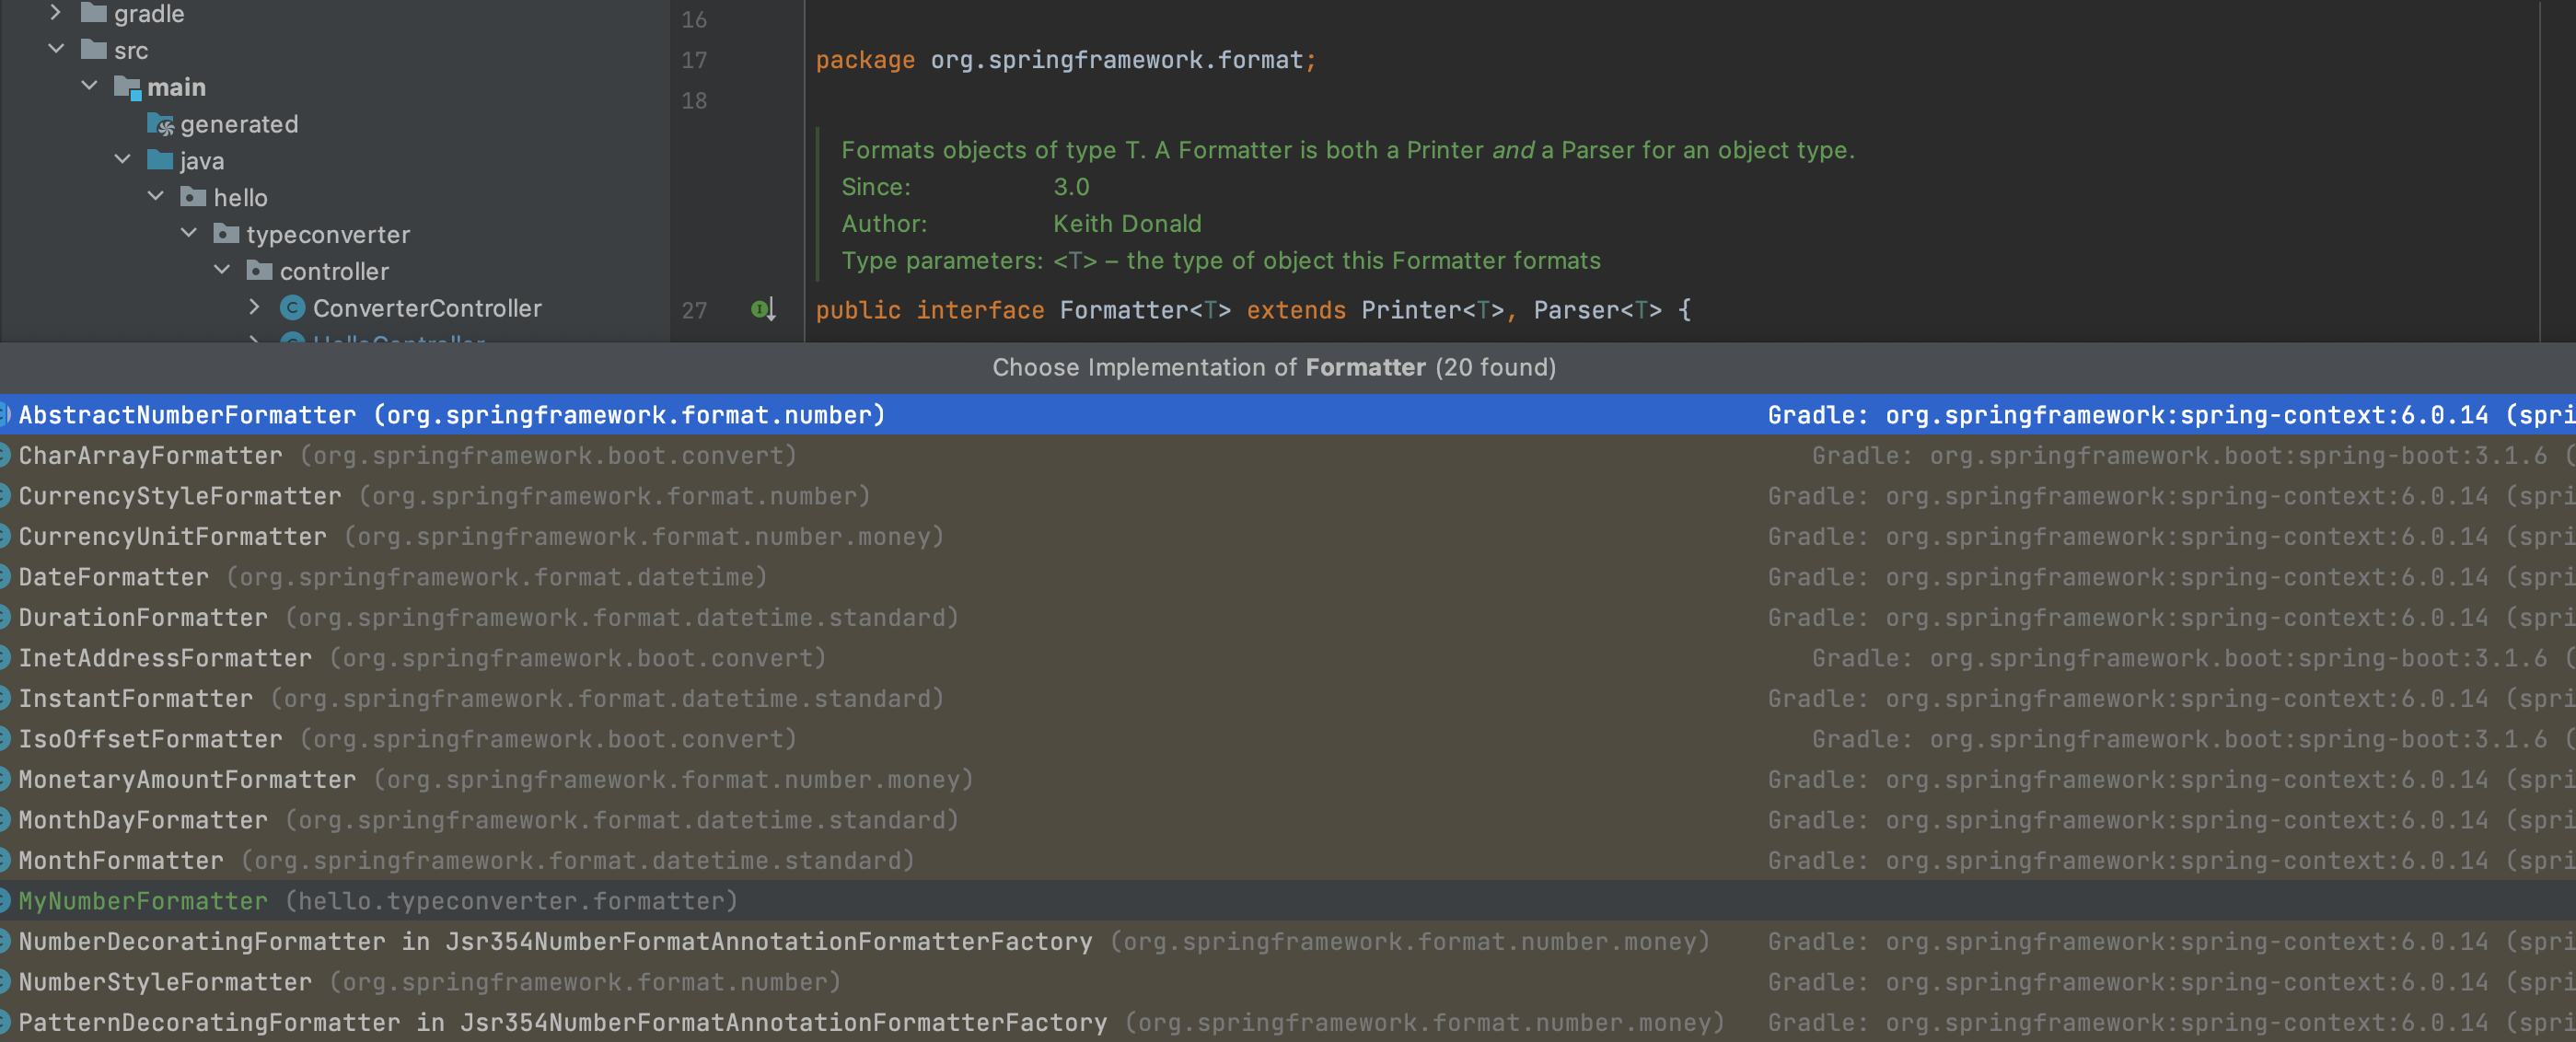
Task: Choose MyNumberFormatter from the implementations list
Action: (143, 901)
